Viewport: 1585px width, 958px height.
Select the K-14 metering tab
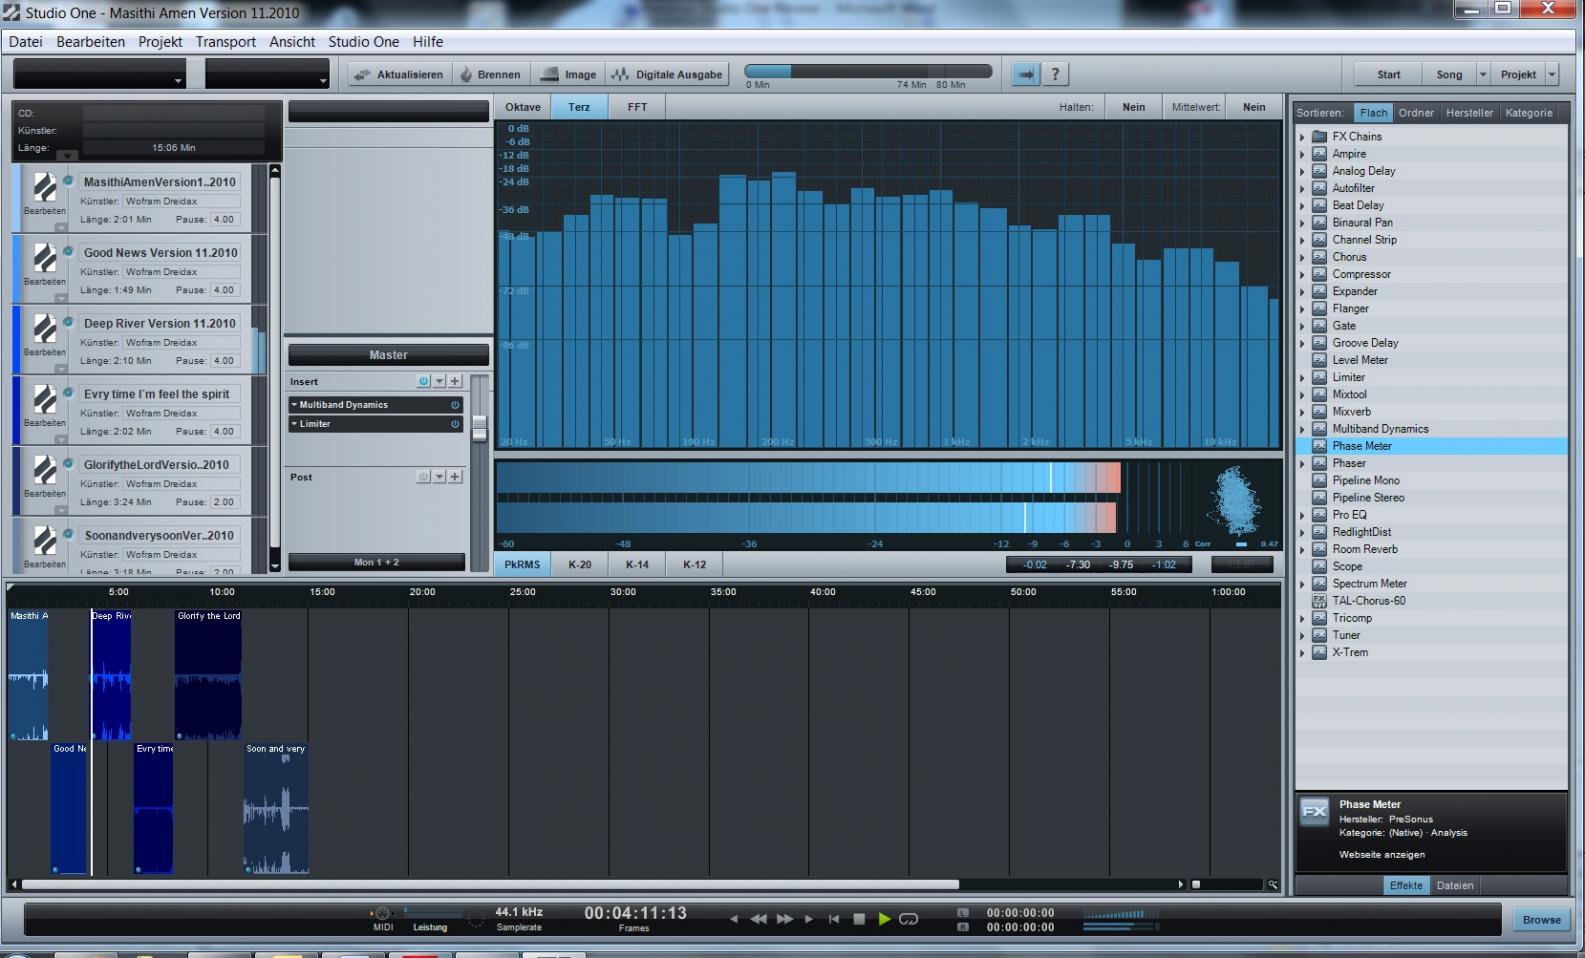pos(637,564)
